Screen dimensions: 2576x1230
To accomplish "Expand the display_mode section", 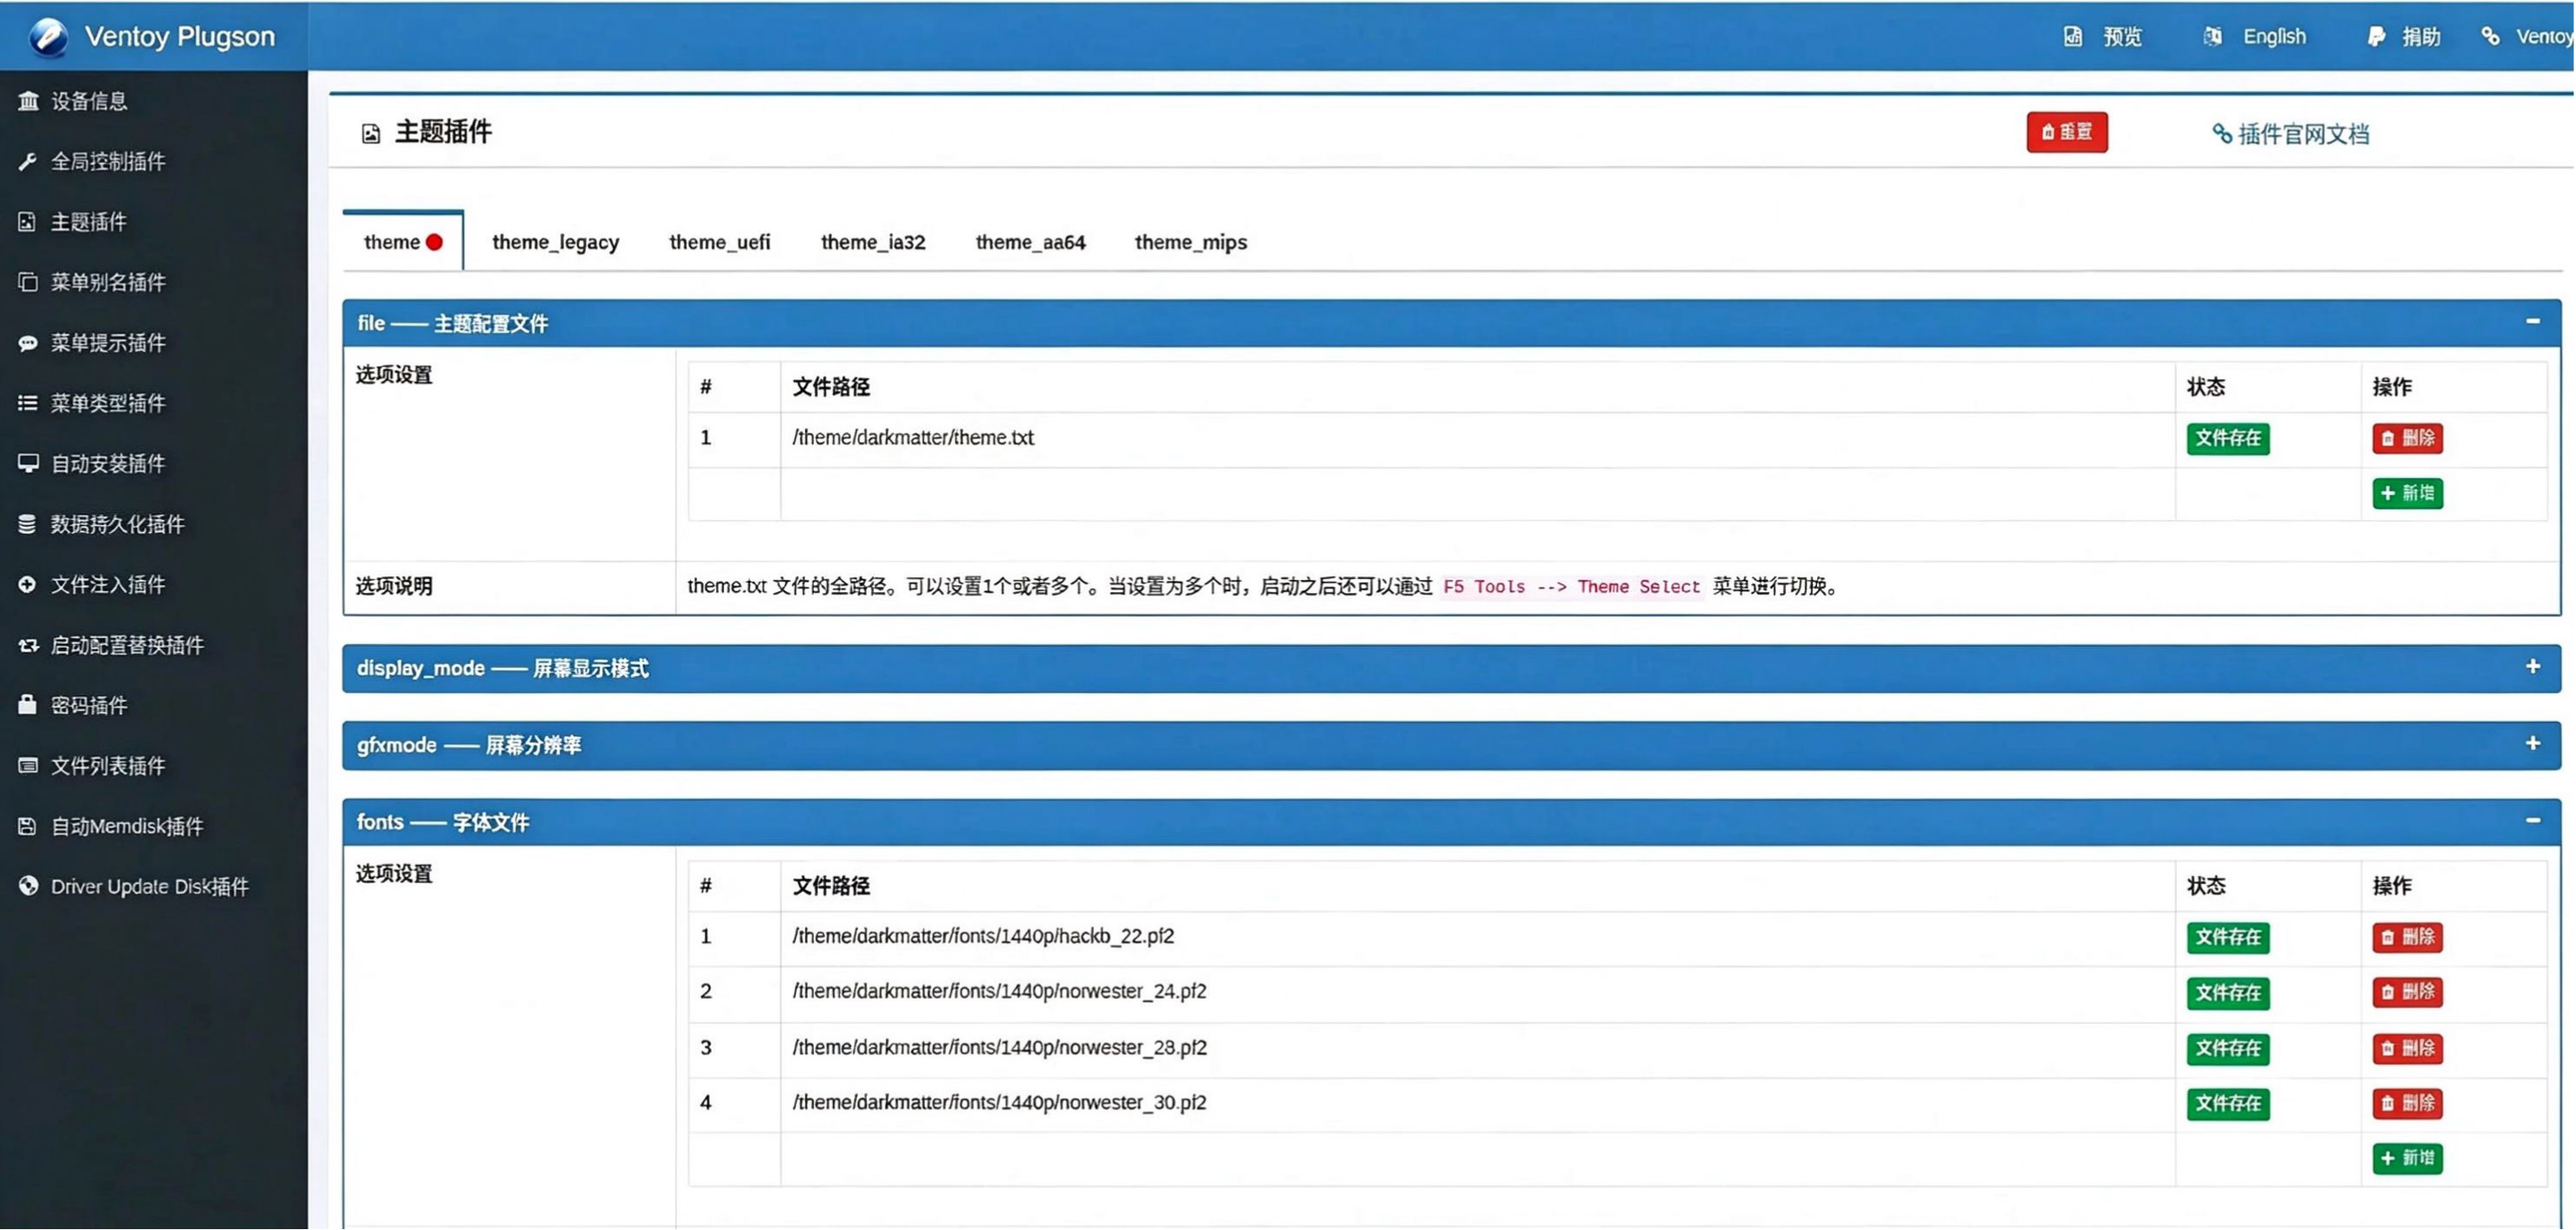I will point(2533,667).
